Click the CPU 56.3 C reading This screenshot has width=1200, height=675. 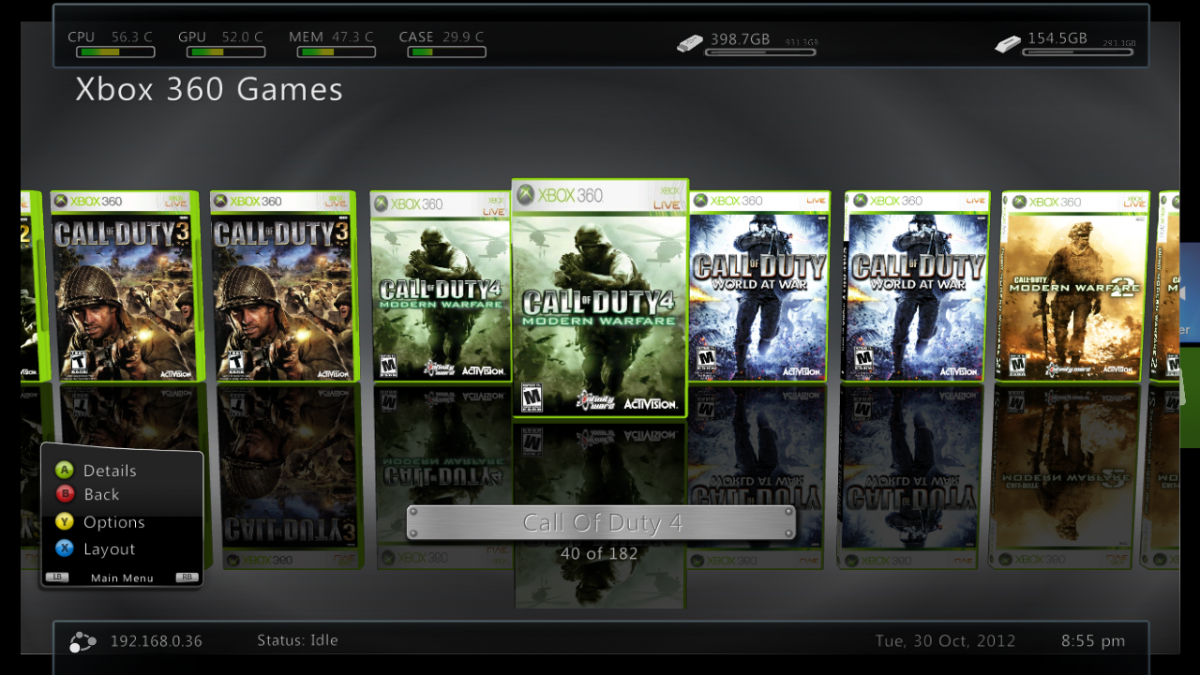coord(110,37)
